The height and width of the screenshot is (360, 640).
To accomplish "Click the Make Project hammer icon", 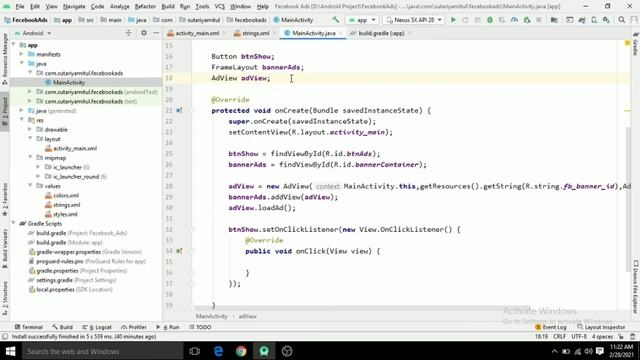I will pyautogui.click(x=336, y=20).
